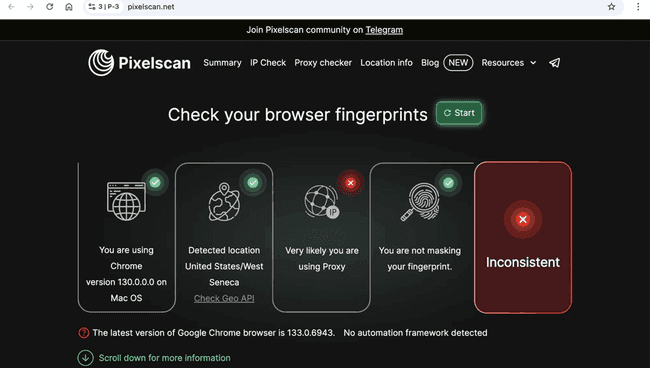
Task: Click Scroll down for more information
Action: 165,358
